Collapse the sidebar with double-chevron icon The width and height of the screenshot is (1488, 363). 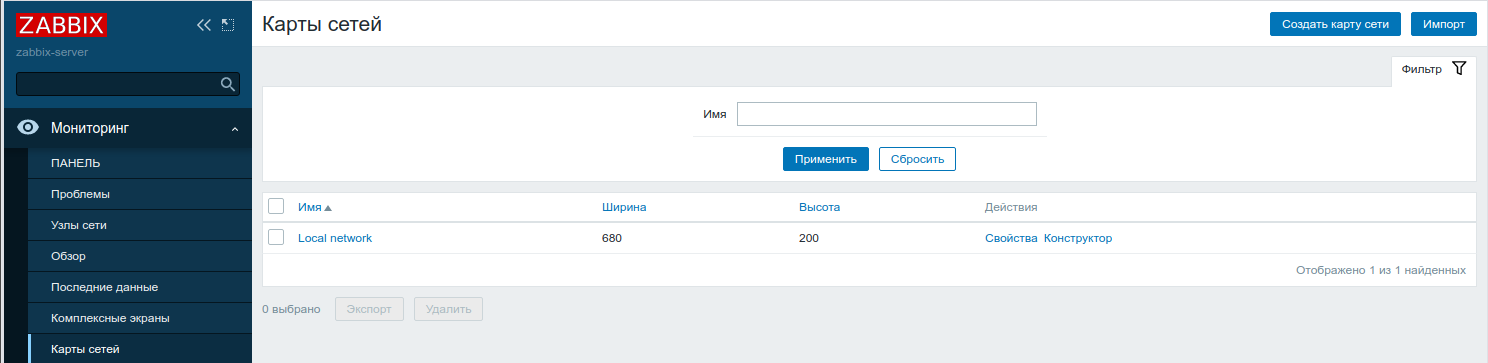pyautogui.click(x=204, y=25)
